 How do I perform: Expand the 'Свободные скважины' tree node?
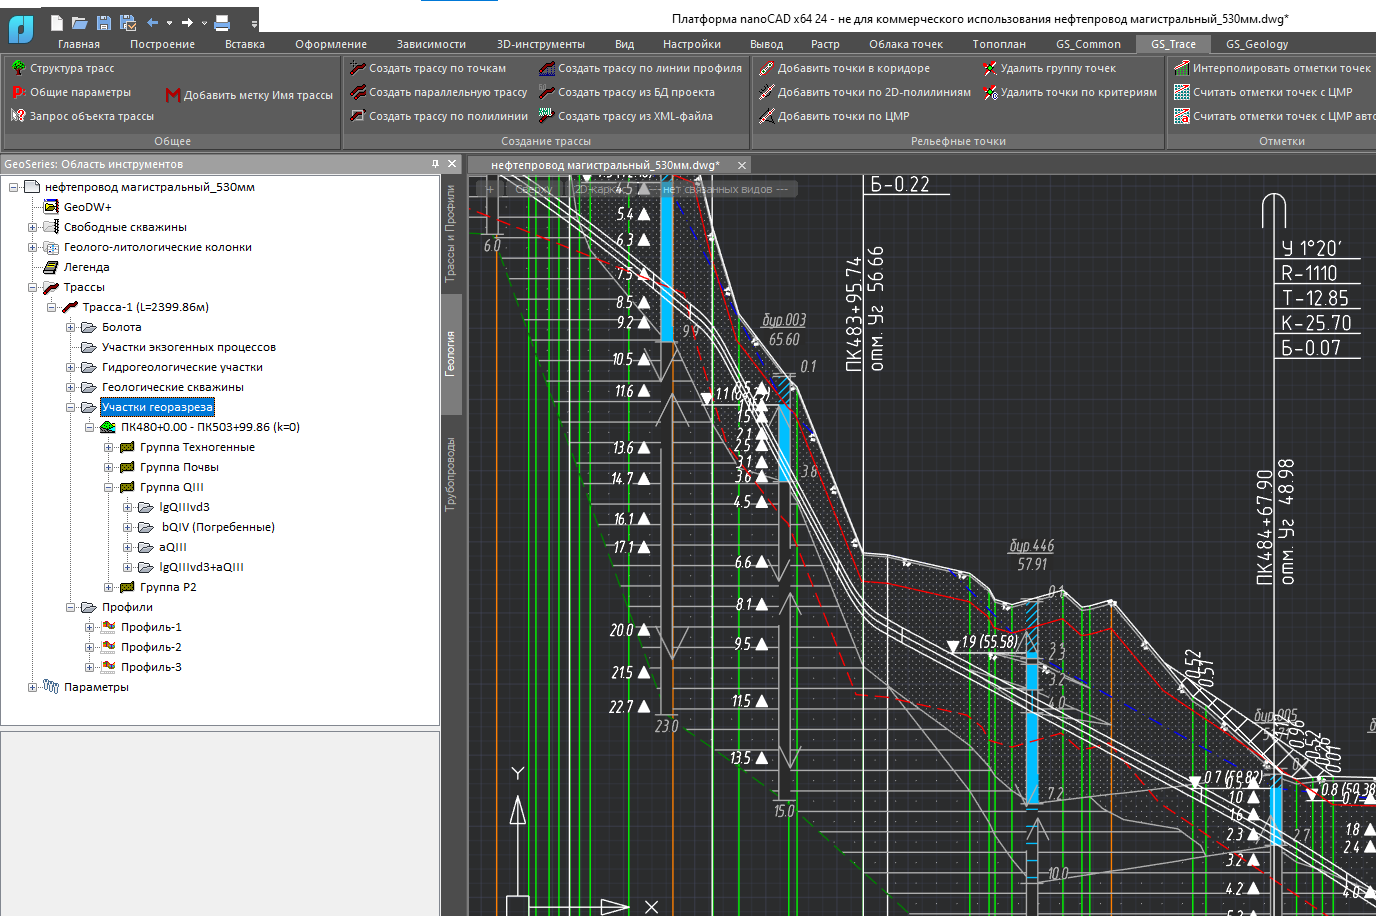(x=32, y=227)
